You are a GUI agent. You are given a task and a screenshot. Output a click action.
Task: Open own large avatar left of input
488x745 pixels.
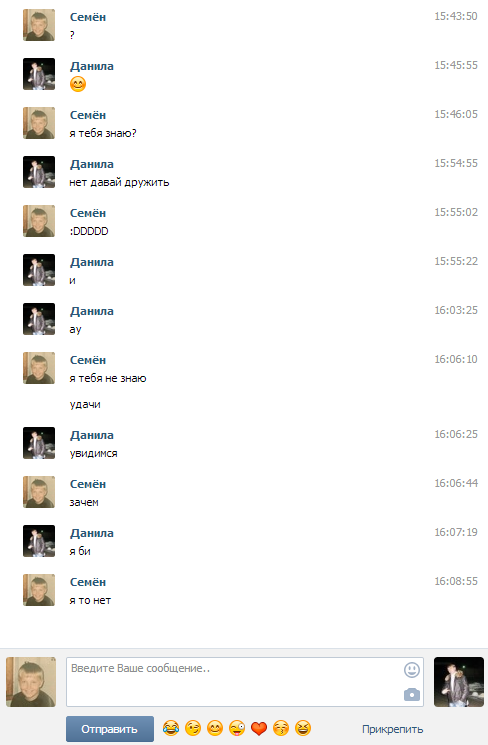click(x=31, y=682)
